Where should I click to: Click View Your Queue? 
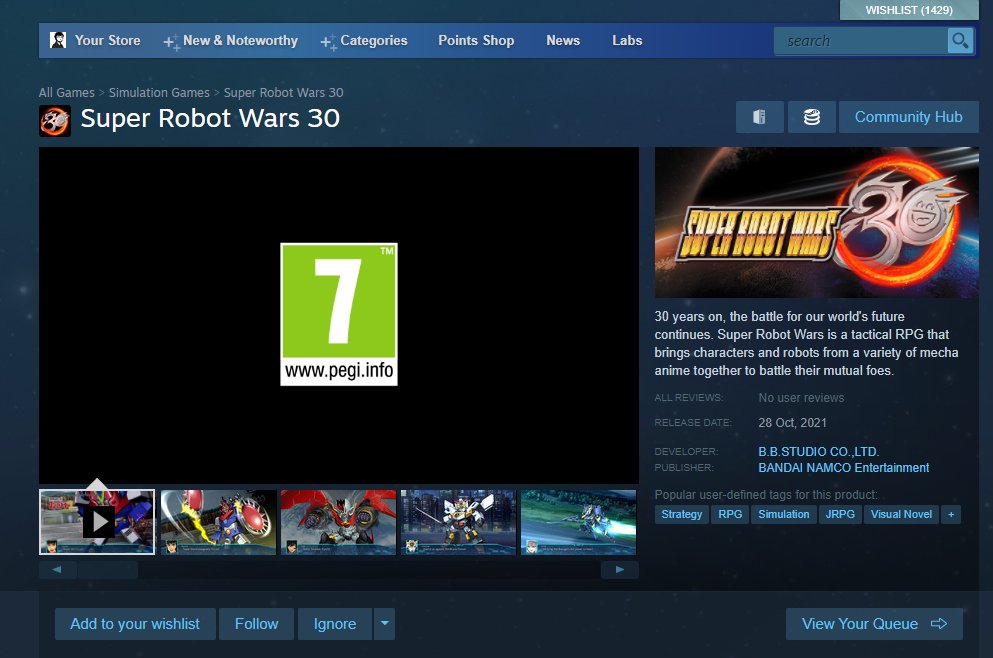pyautogui.click(x=874, y=624)
